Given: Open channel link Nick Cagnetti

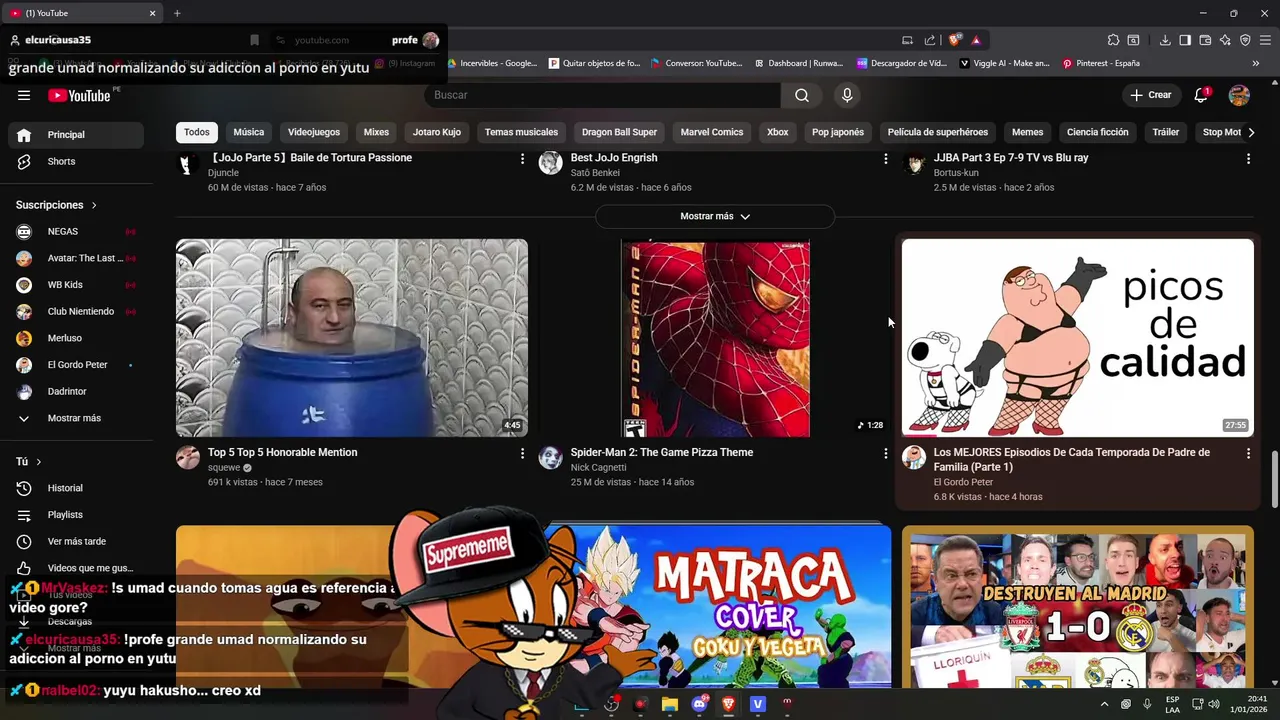Looking at the screenshot, I should (598, 468).
